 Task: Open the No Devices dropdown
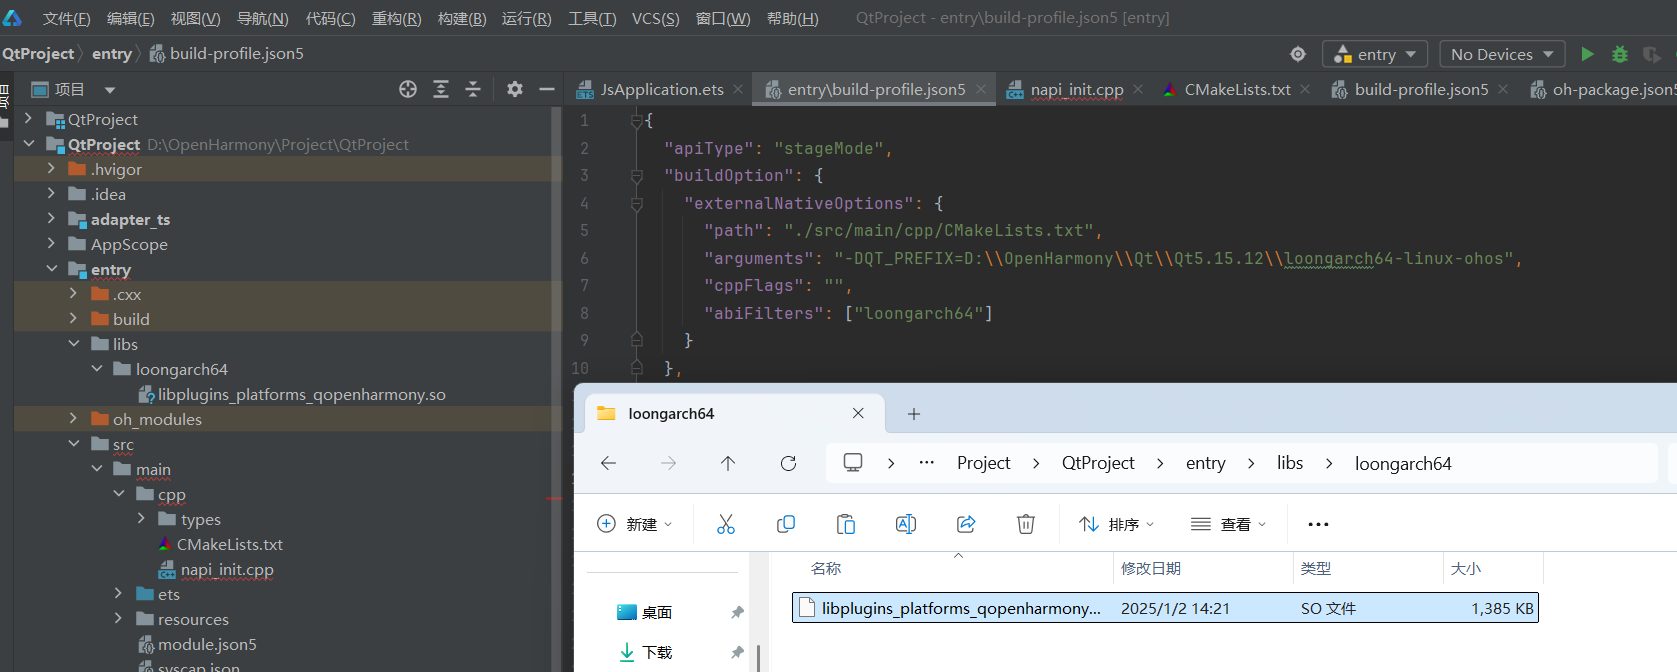click(1501, 54)
